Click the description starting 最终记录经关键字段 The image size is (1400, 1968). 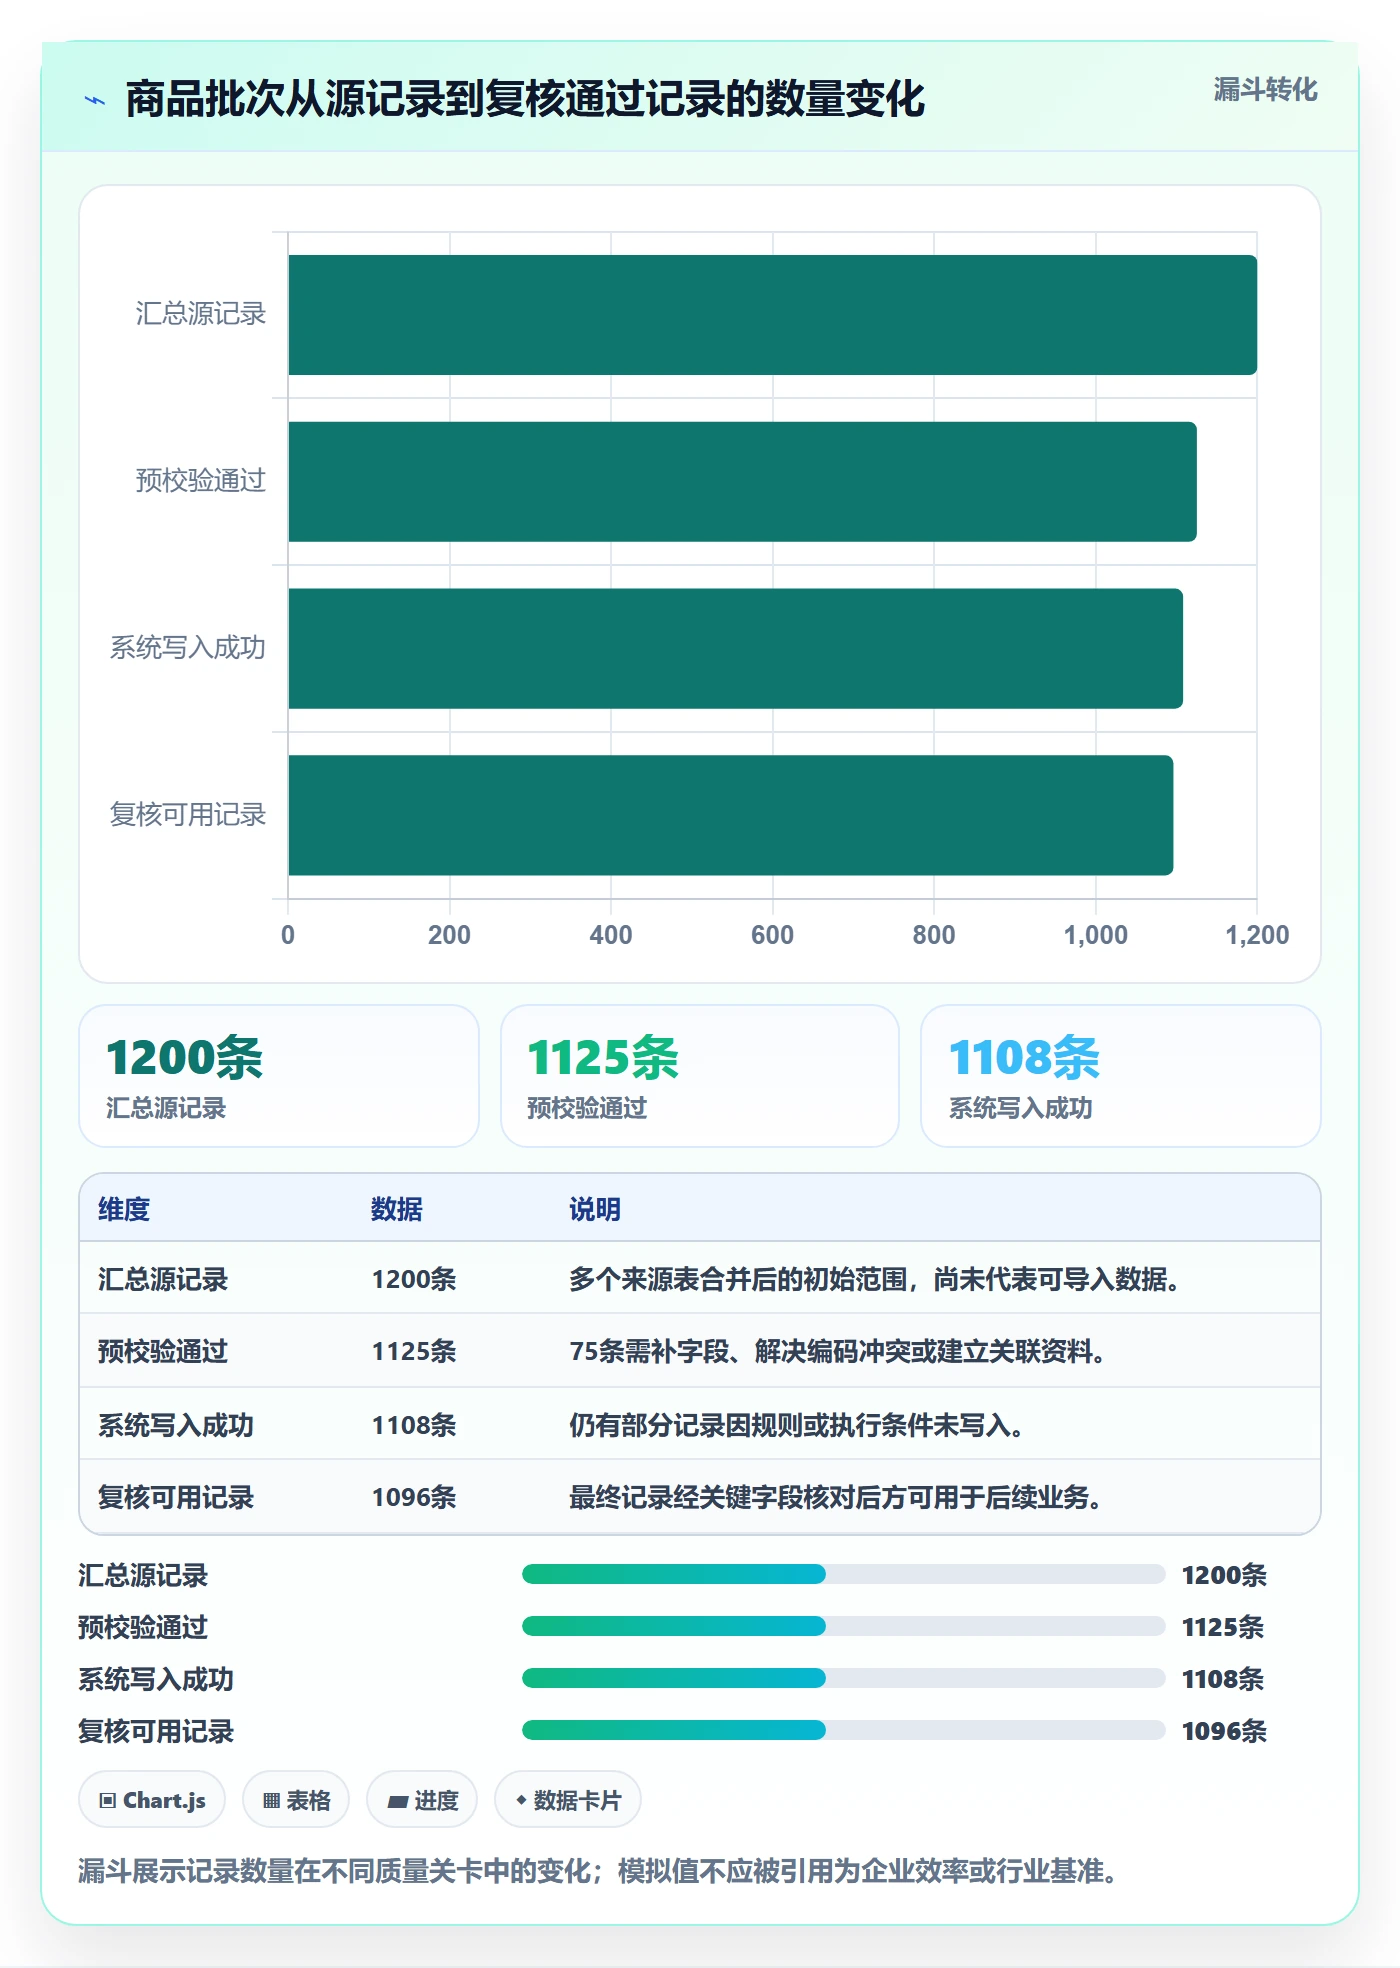click(836, 1497)
